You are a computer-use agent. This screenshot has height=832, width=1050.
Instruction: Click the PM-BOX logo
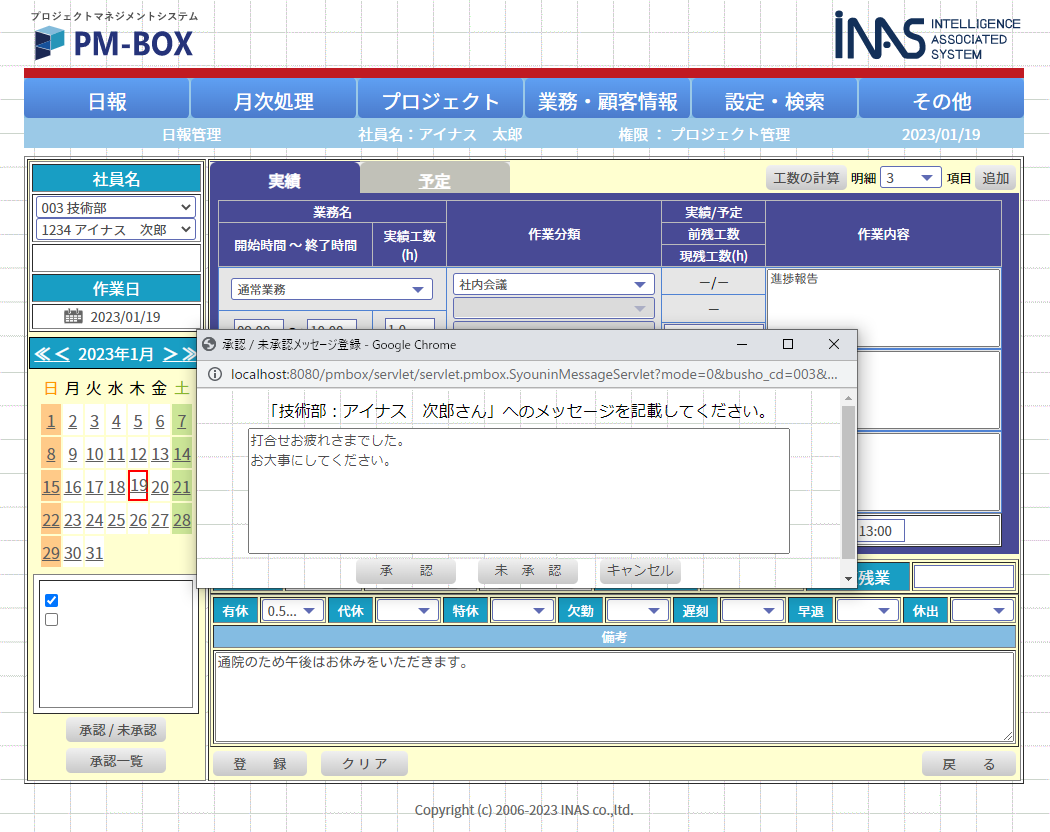[113, 43]
